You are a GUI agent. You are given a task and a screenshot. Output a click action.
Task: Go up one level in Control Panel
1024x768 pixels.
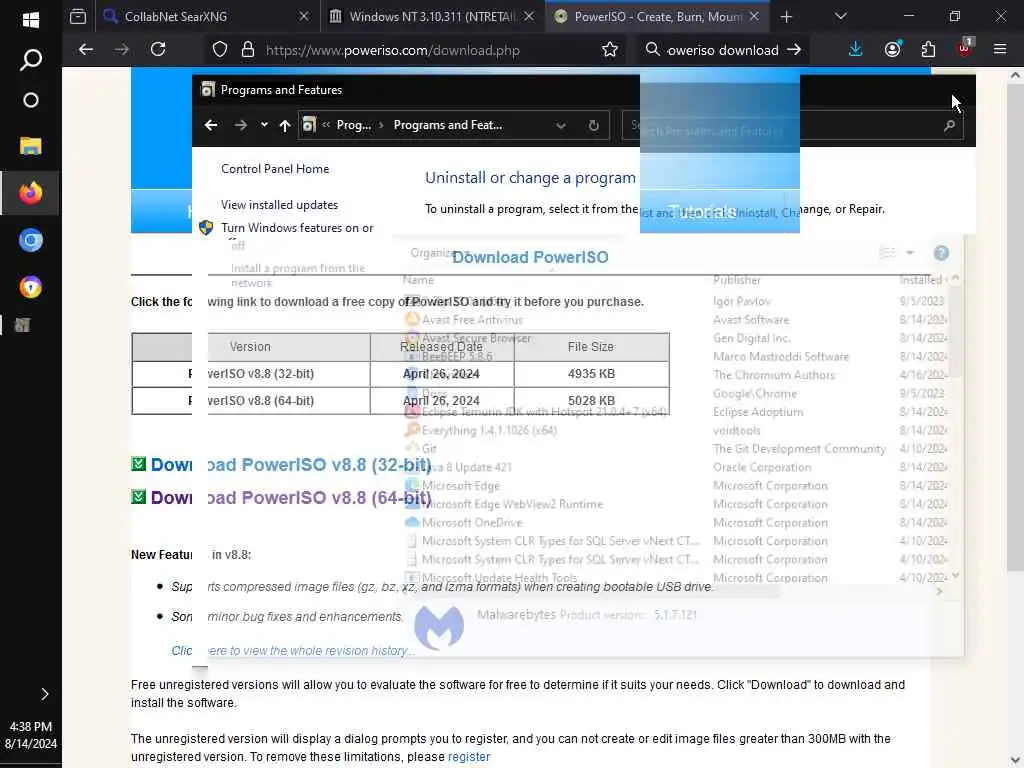click(285, 125)
